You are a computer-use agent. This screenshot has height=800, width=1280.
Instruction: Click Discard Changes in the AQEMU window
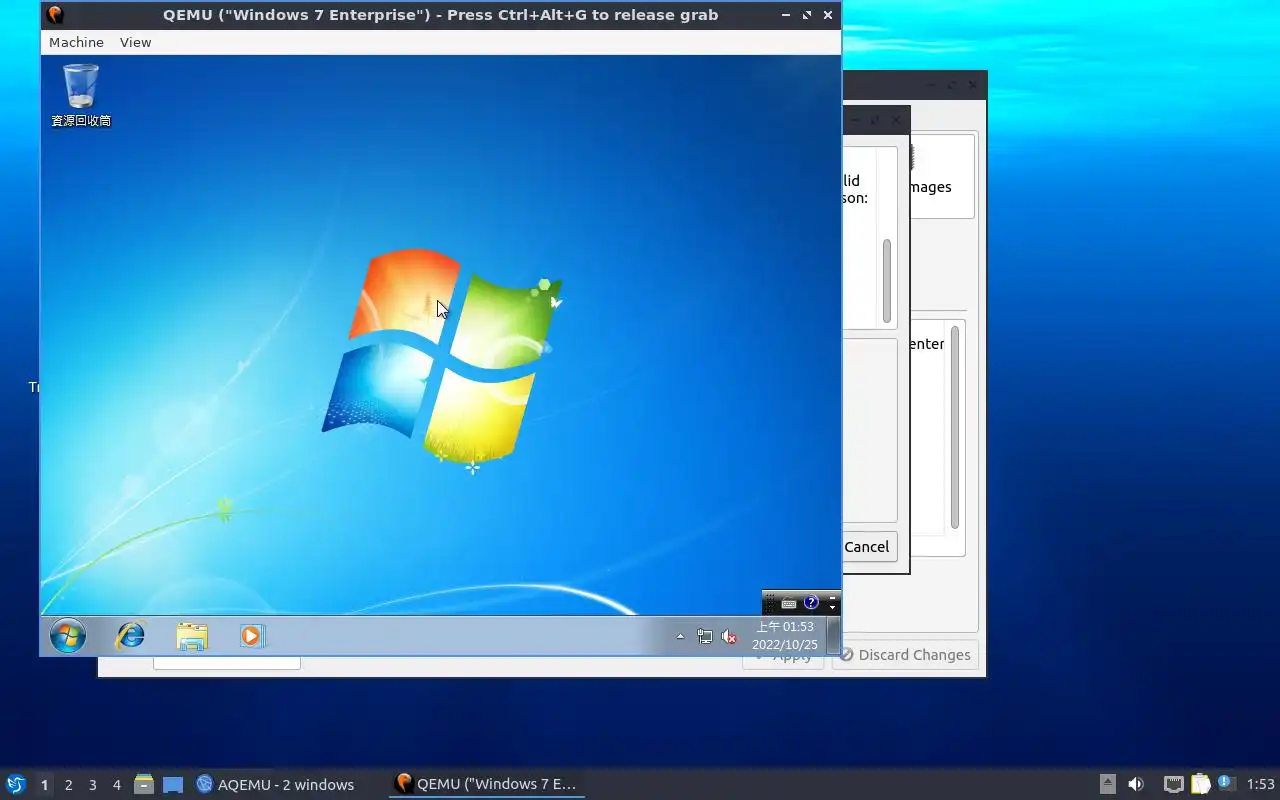tap(905, 655)
